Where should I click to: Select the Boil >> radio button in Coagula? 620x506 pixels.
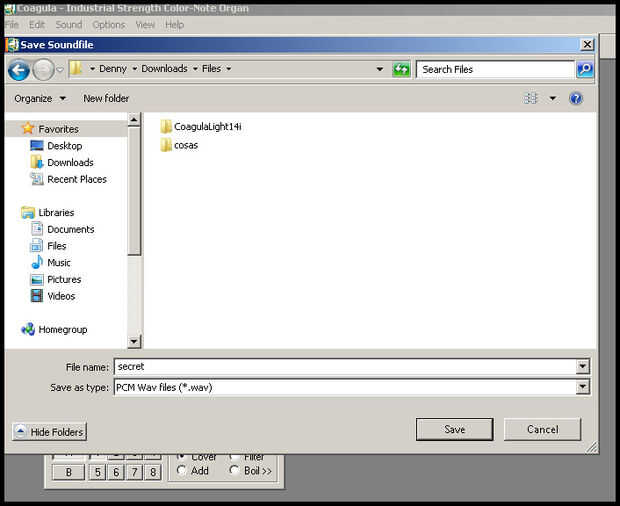tap(234, 470)
